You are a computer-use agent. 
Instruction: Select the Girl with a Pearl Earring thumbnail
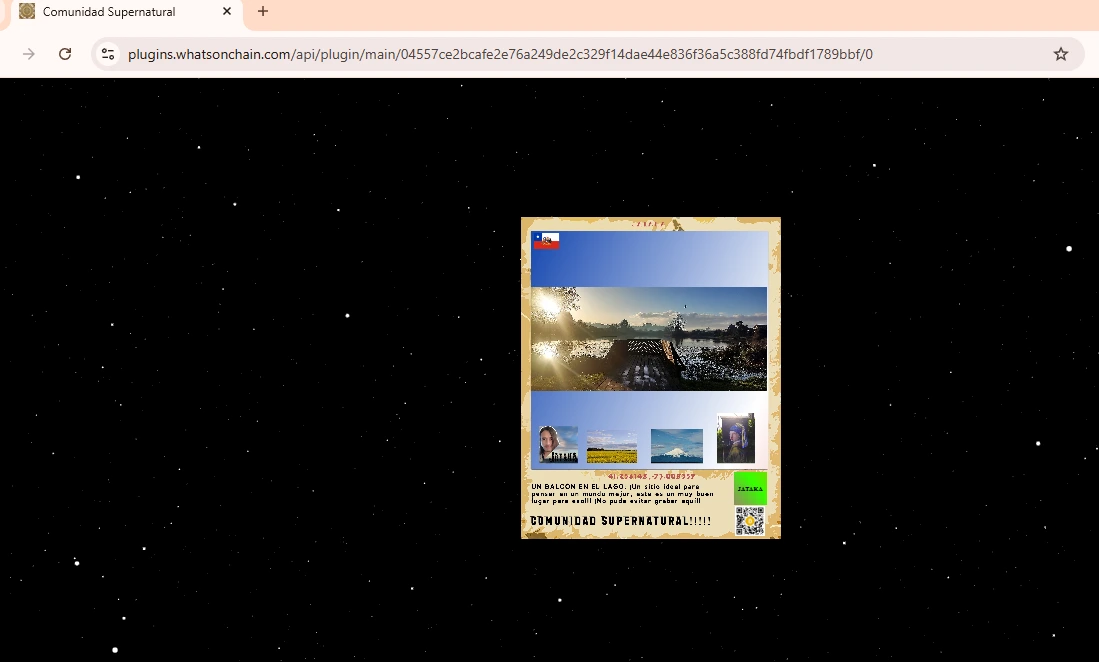click(x=735, y=438)
